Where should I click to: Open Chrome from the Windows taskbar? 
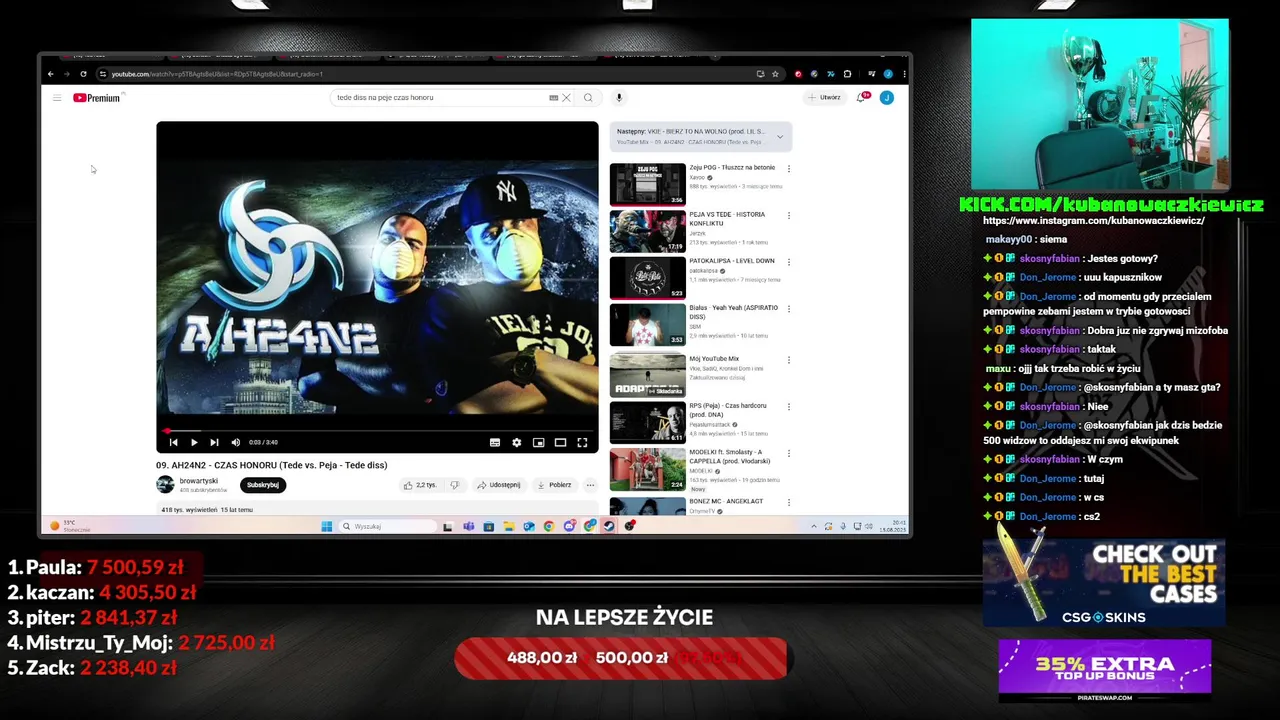click(549, 526)
